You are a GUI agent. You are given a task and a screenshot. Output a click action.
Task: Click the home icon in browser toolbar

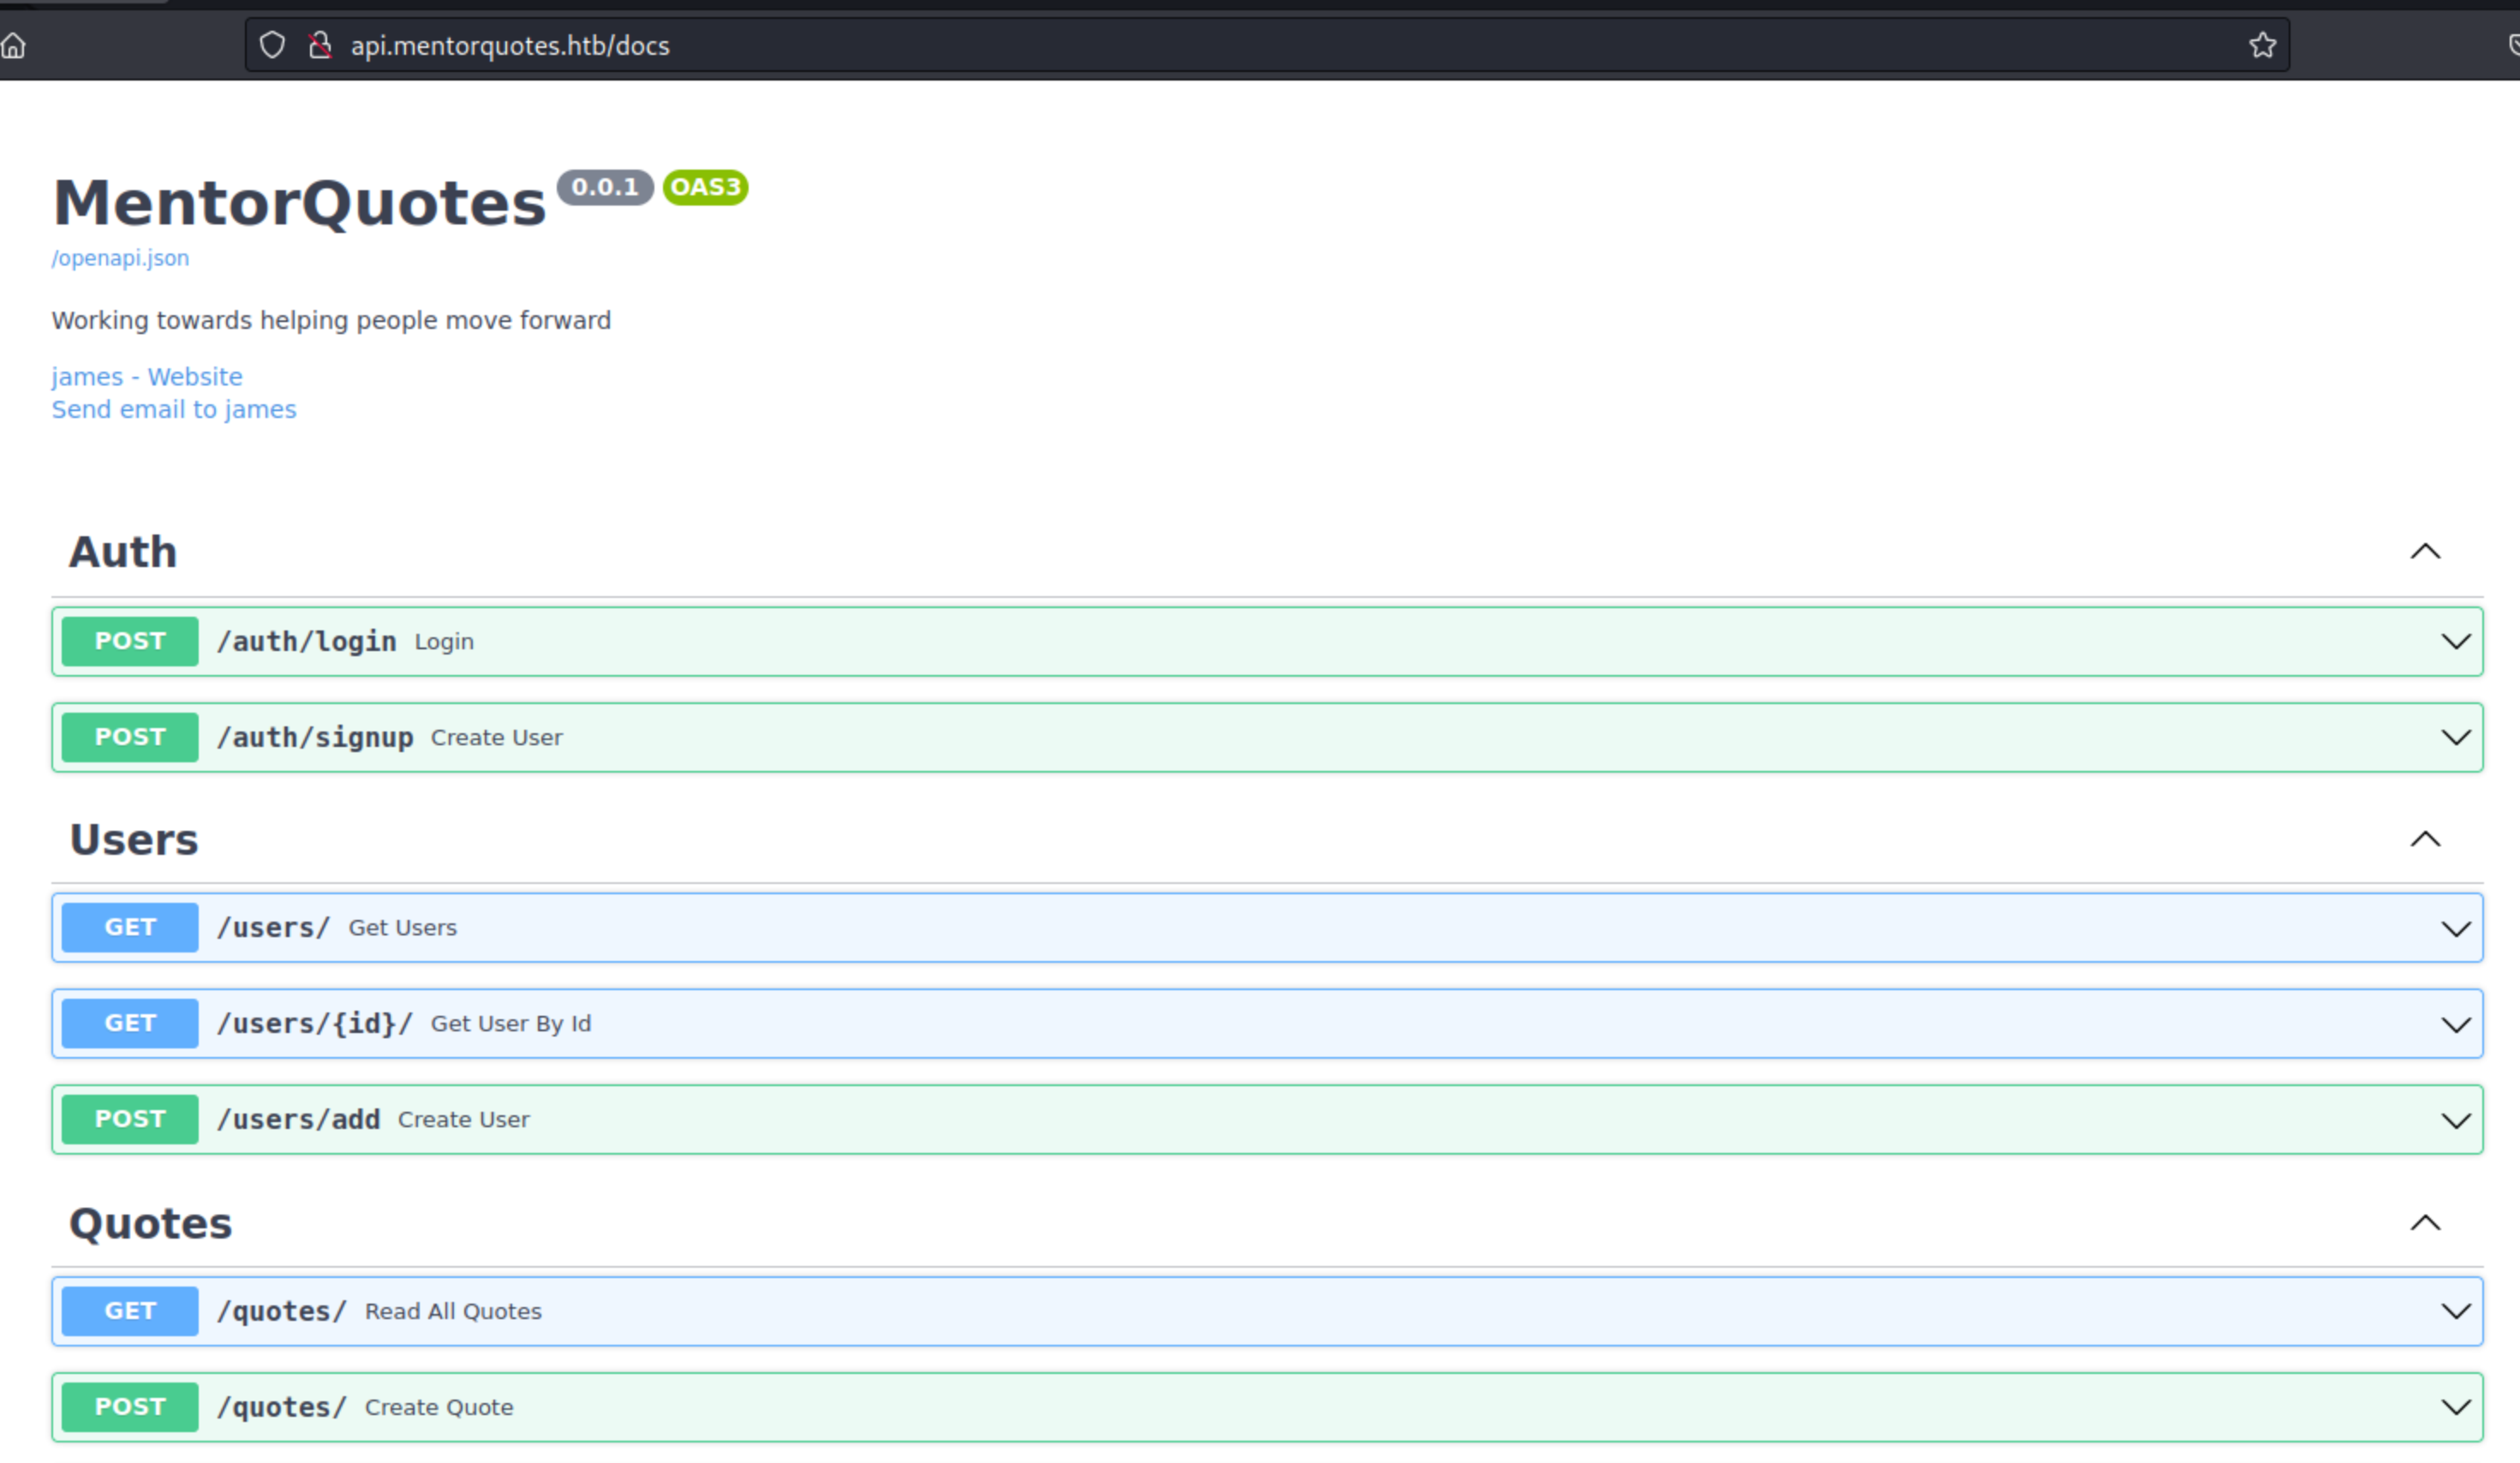[x=14, y=46]
